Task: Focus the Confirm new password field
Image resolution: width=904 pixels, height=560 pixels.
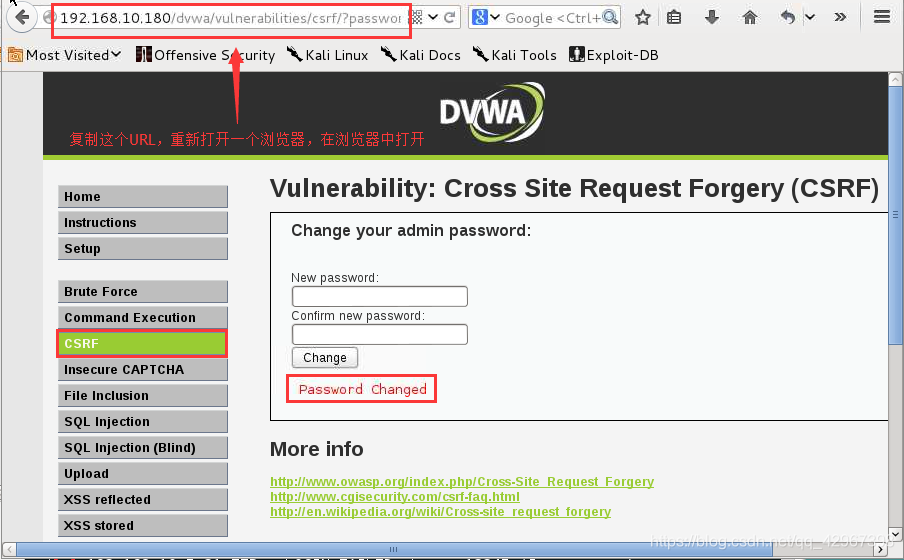Action: point(379,335)
